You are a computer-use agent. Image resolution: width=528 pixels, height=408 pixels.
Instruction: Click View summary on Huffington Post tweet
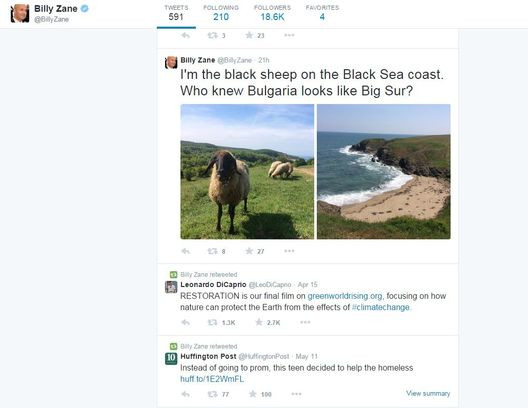[x=428, y=394]
